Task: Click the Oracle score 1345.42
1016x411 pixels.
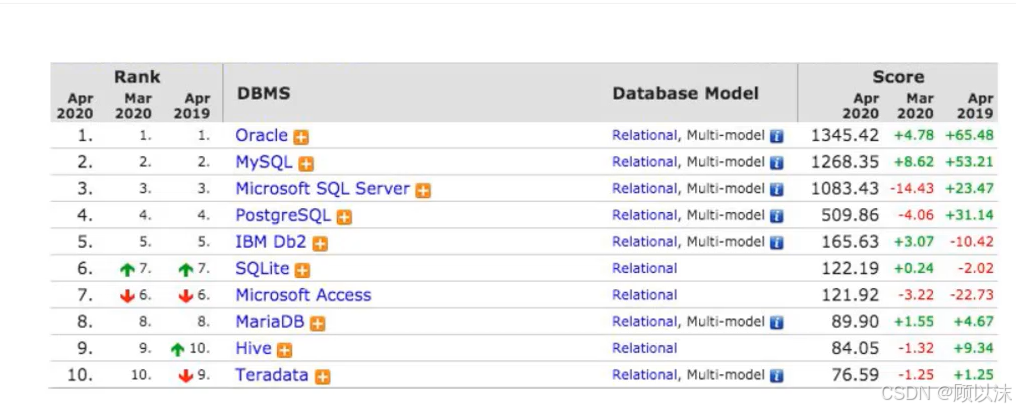Action: (x=845, y=135)
